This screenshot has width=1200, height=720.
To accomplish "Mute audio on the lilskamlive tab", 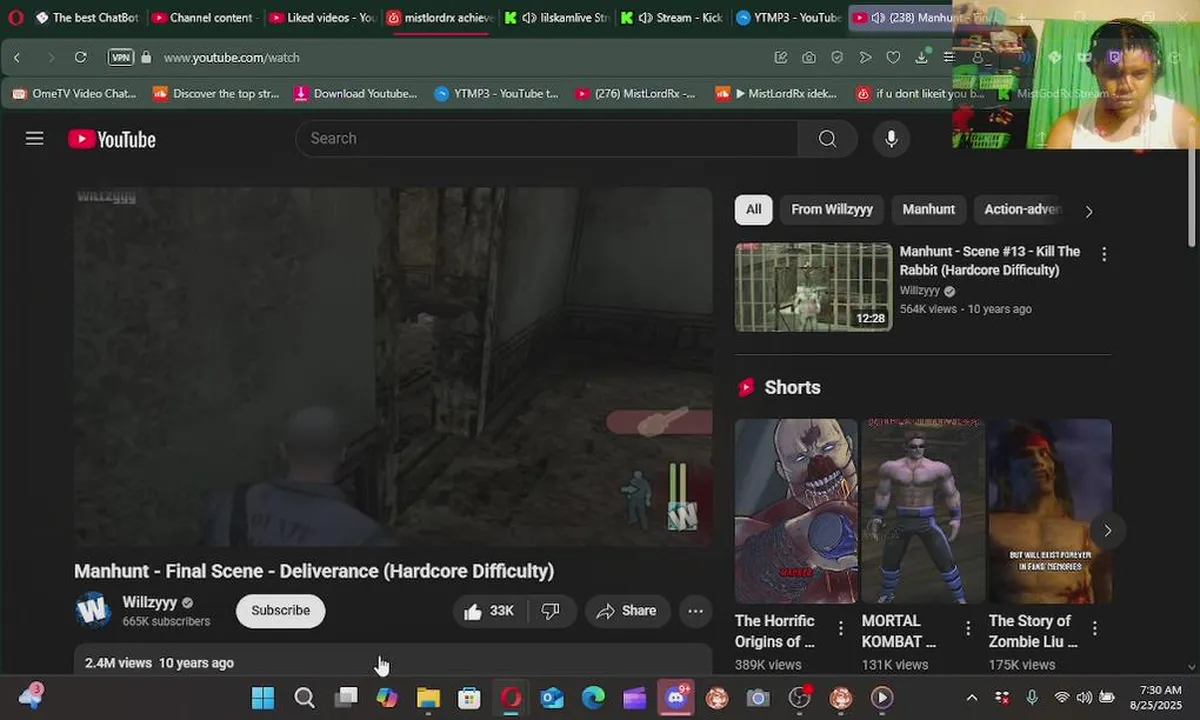I will click(x=530, y=18).
